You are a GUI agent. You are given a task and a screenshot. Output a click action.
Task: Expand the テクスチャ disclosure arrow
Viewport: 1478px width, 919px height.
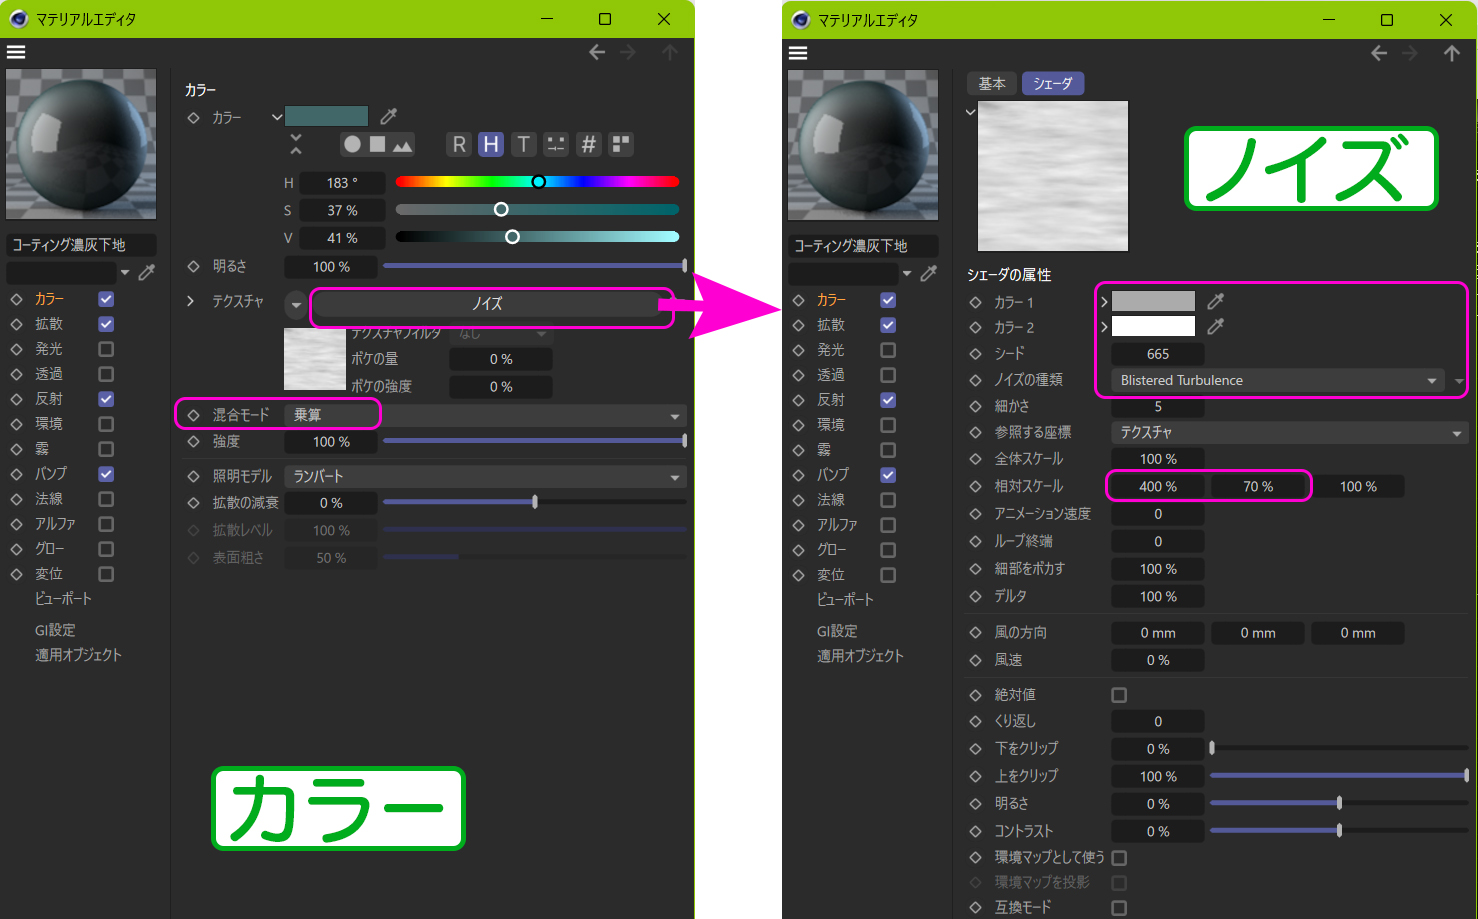(x=191, y=301)
